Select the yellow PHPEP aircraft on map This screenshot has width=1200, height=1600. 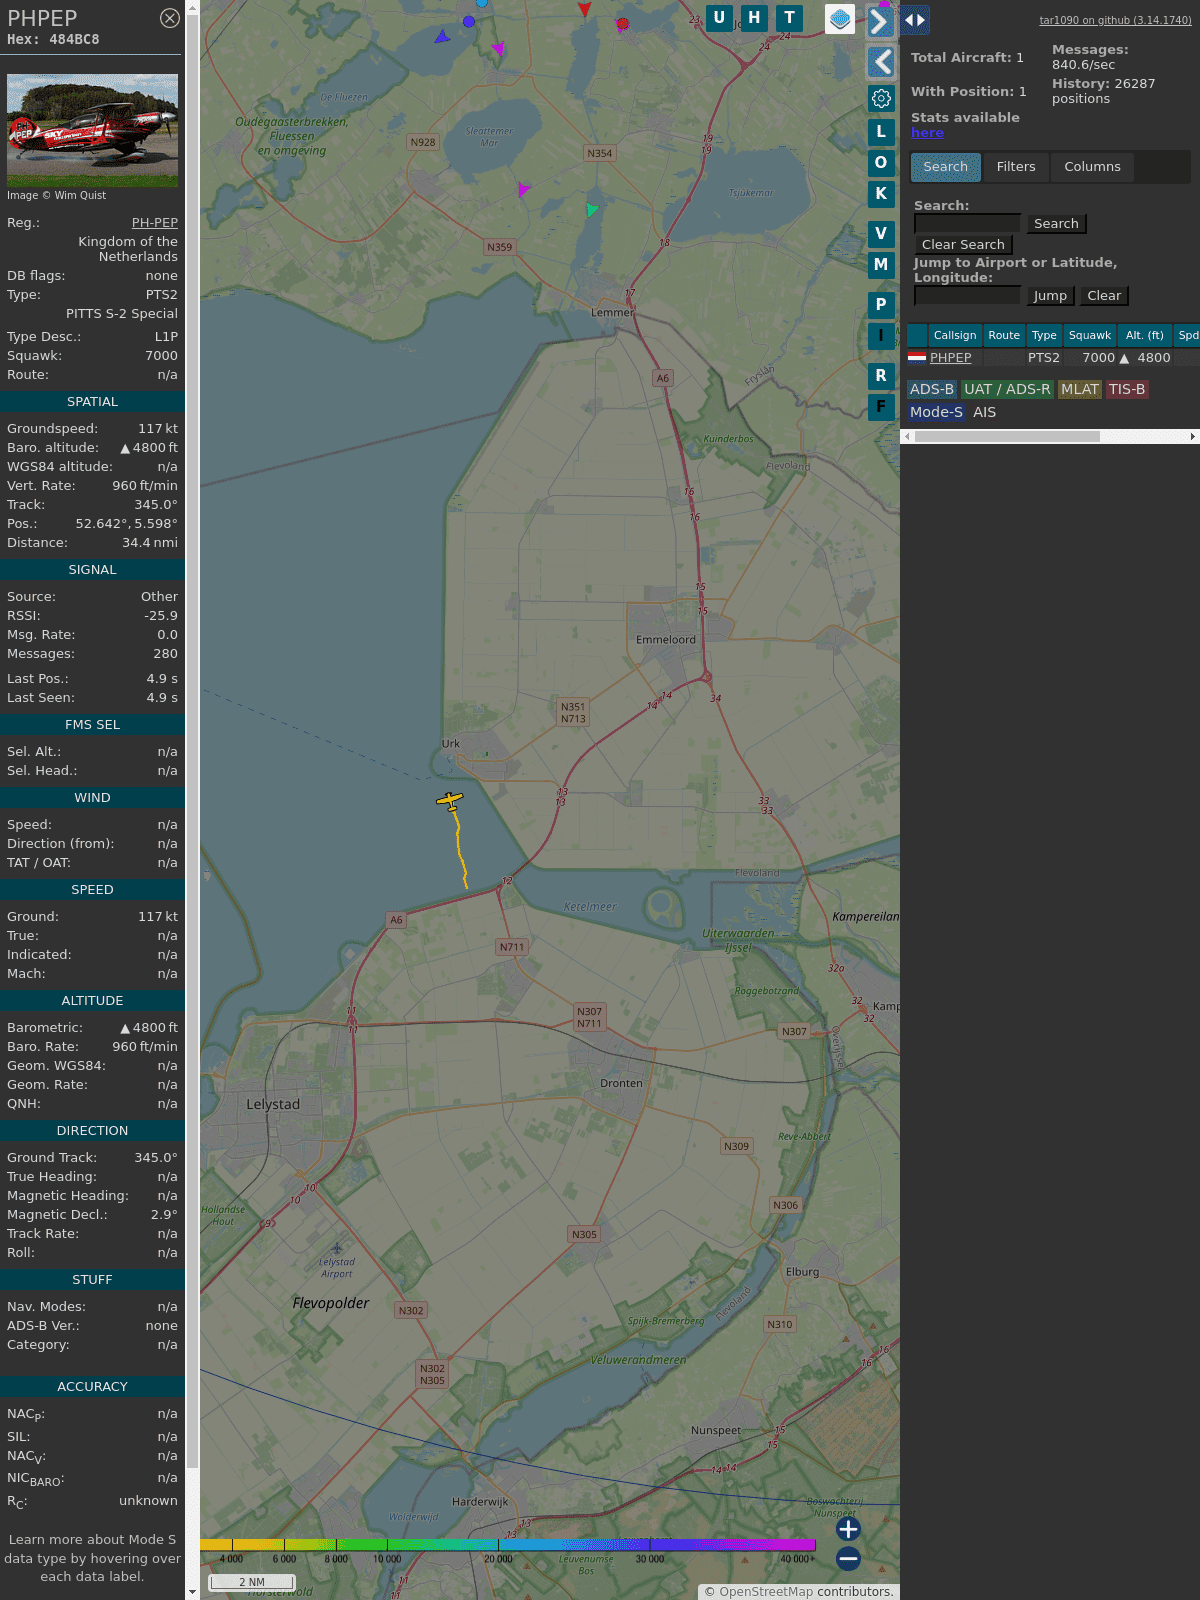(x=450, y=801)
